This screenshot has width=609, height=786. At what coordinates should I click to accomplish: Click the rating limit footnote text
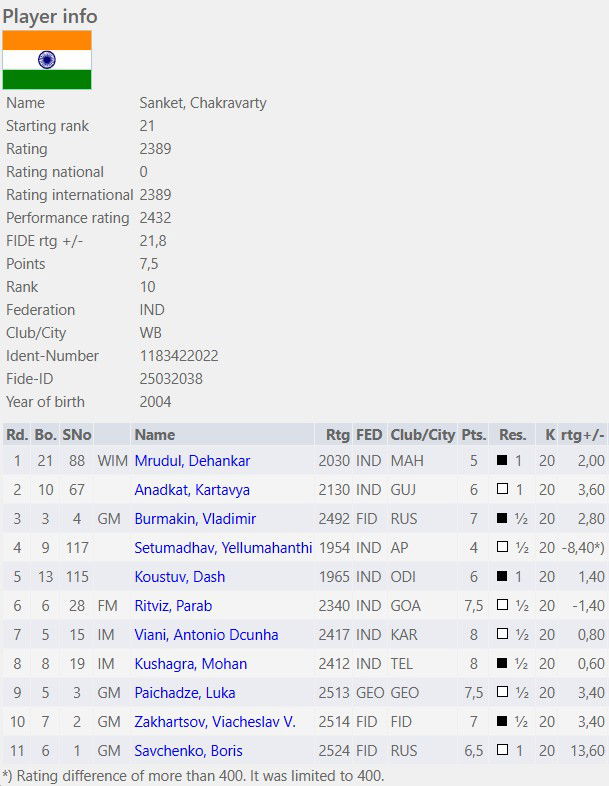coord(195,776)
